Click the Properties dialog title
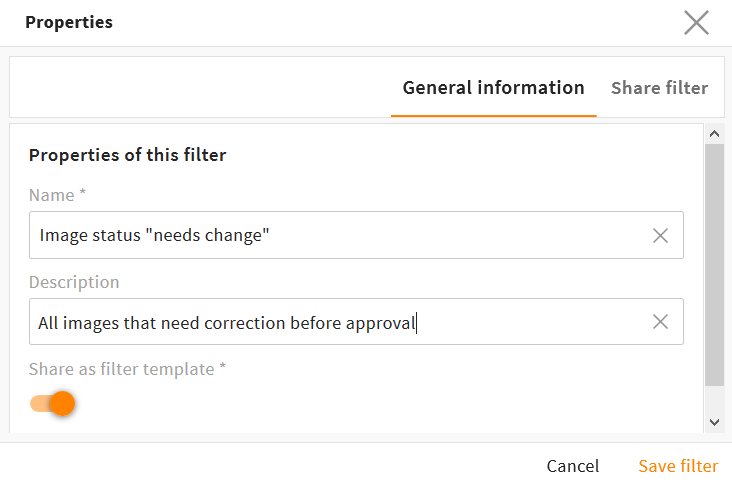The image size is (732, 487). [x=69, y=22]
